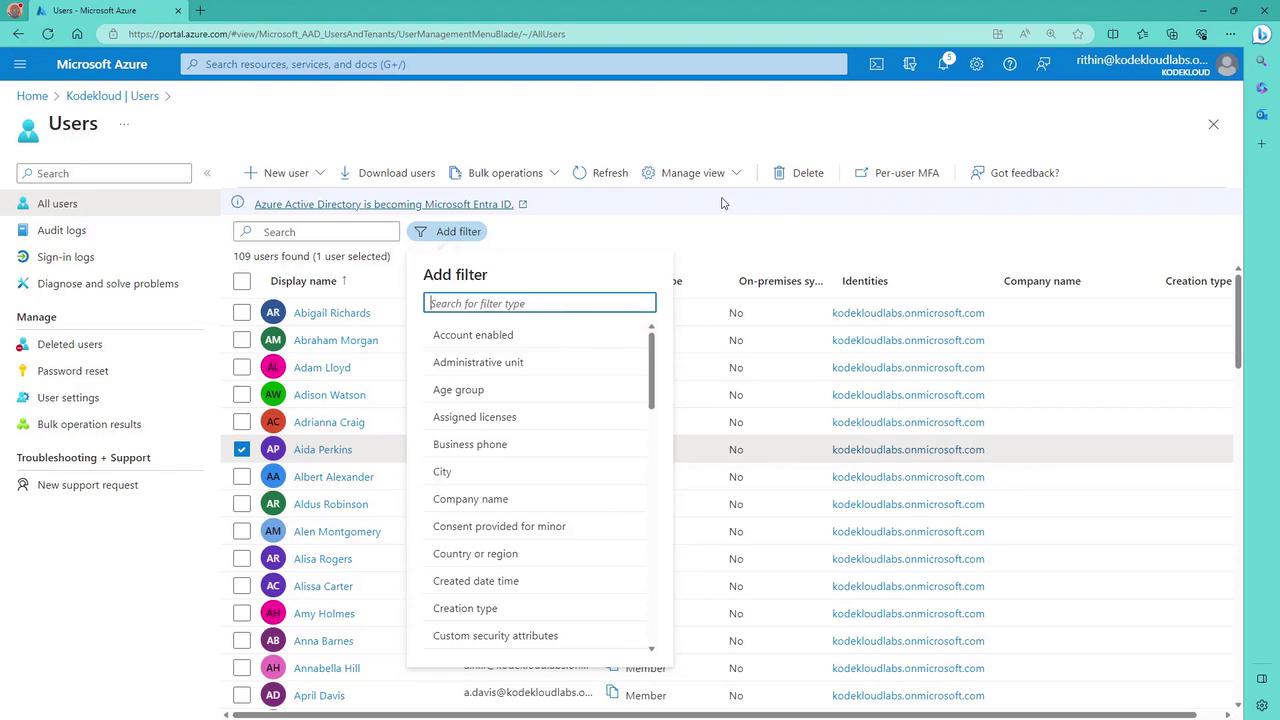Viewport: 1280px width, 720px height.
Task: Click the Download users button
Action: pyautogui.click(x=387, y=173)
